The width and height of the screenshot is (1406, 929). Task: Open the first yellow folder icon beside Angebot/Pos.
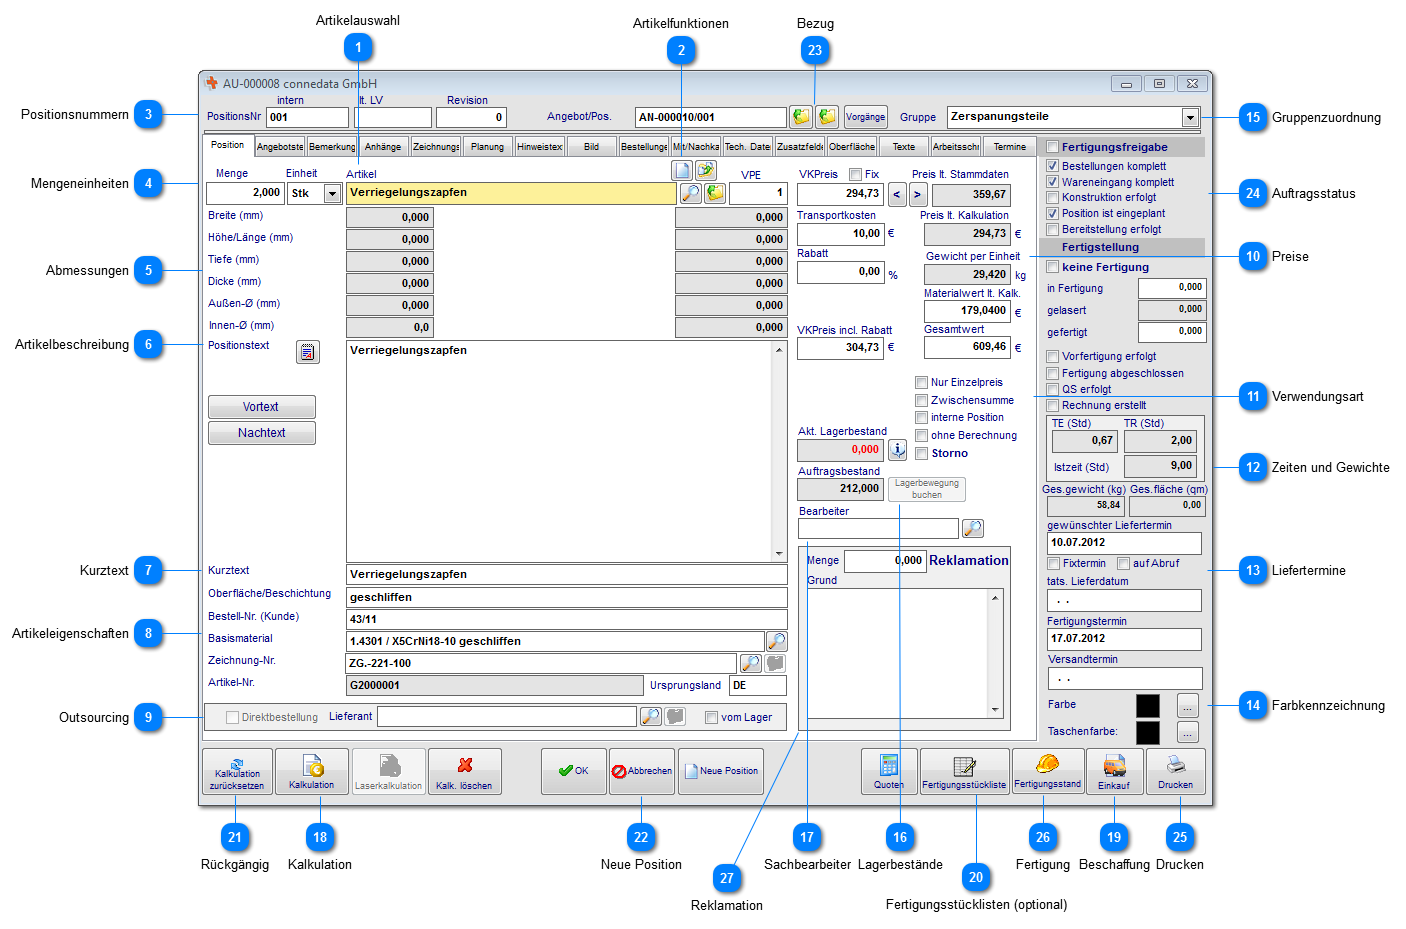pos(801,117)
